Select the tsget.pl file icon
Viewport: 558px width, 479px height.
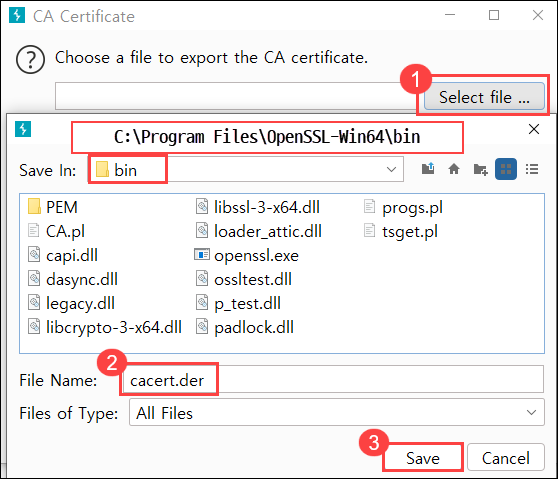(x=369, y=230)
